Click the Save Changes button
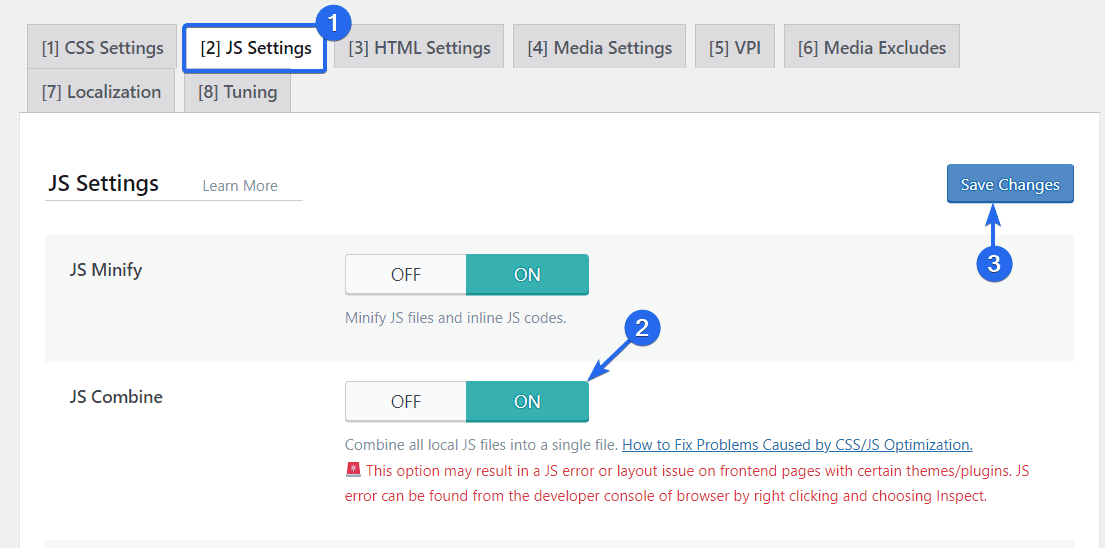This screenshot has height=548, width=1105. 1010,185
